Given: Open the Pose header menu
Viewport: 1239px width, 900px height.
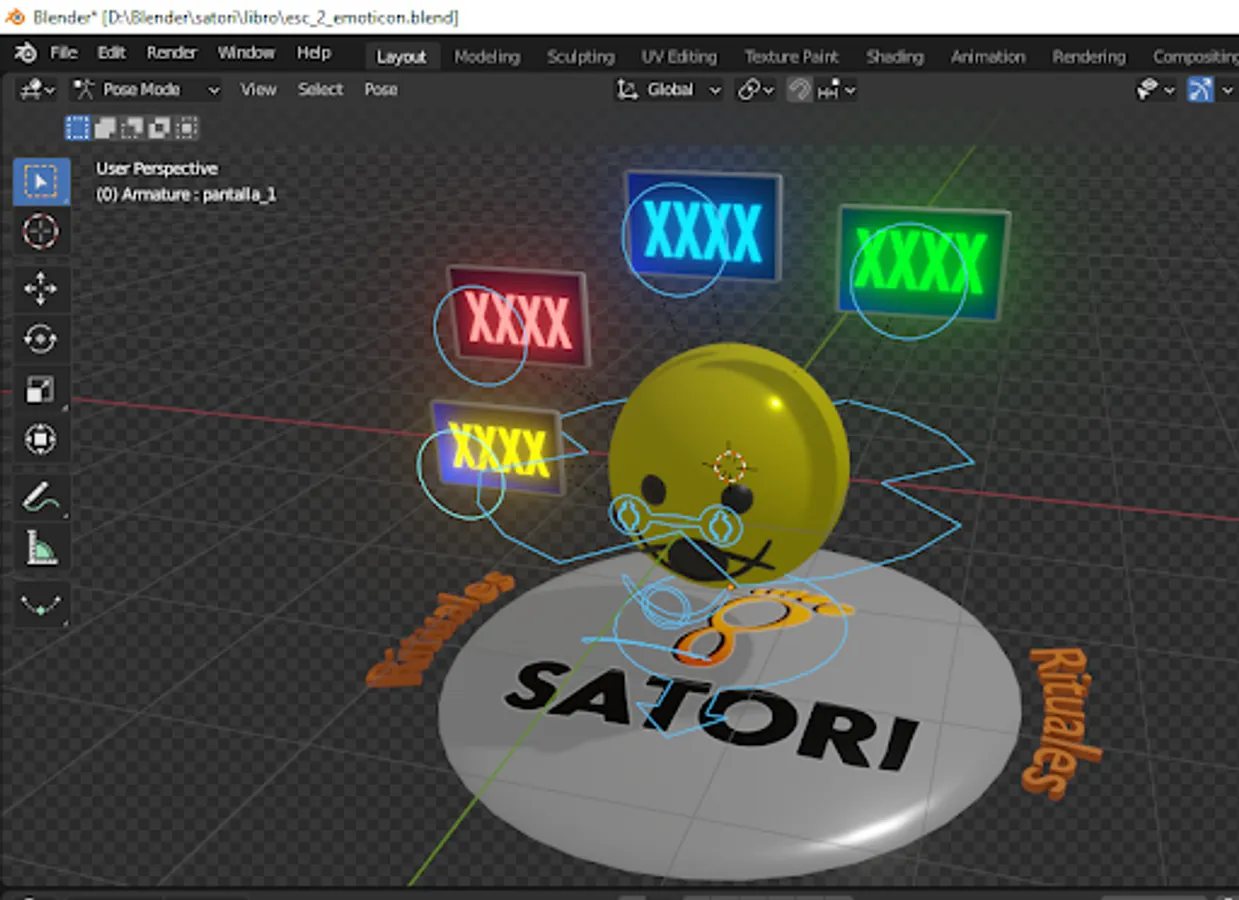Looking at the screenshot, I should (x=380, y=90).
